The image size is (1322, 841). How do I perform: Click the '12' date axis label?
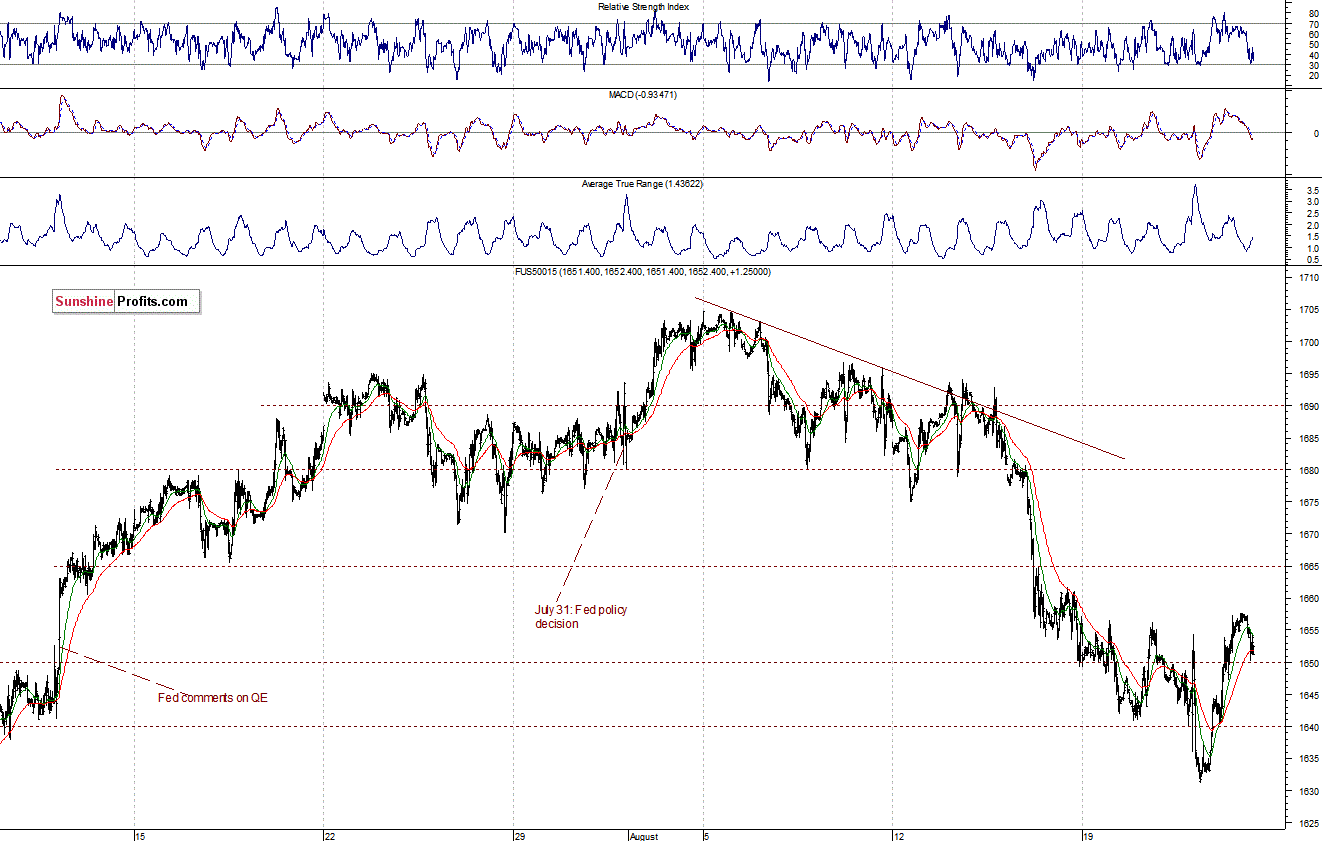tap(898, 835)
